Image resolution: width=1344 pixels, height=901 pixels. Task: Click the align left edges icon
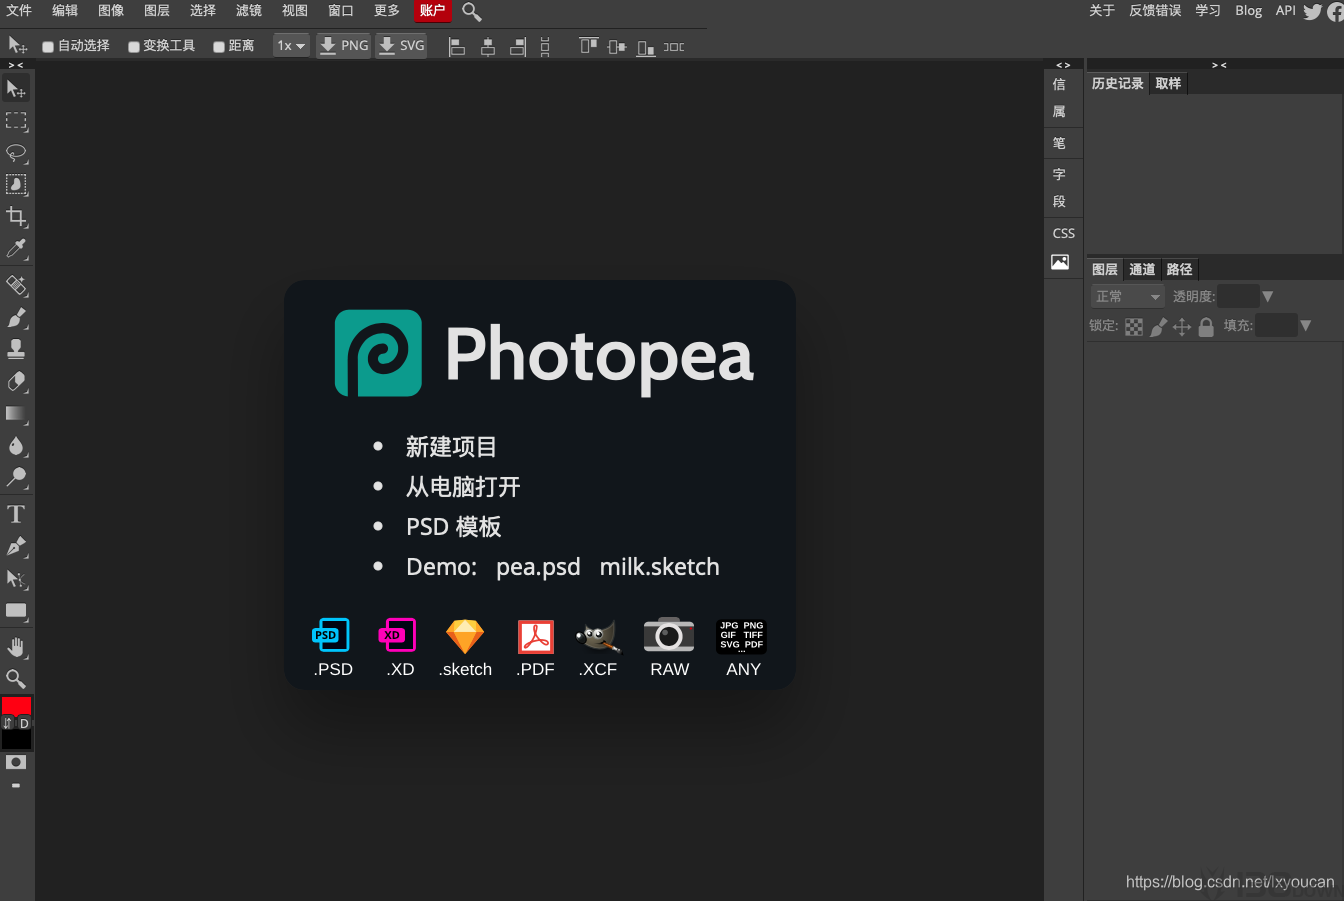457,46
